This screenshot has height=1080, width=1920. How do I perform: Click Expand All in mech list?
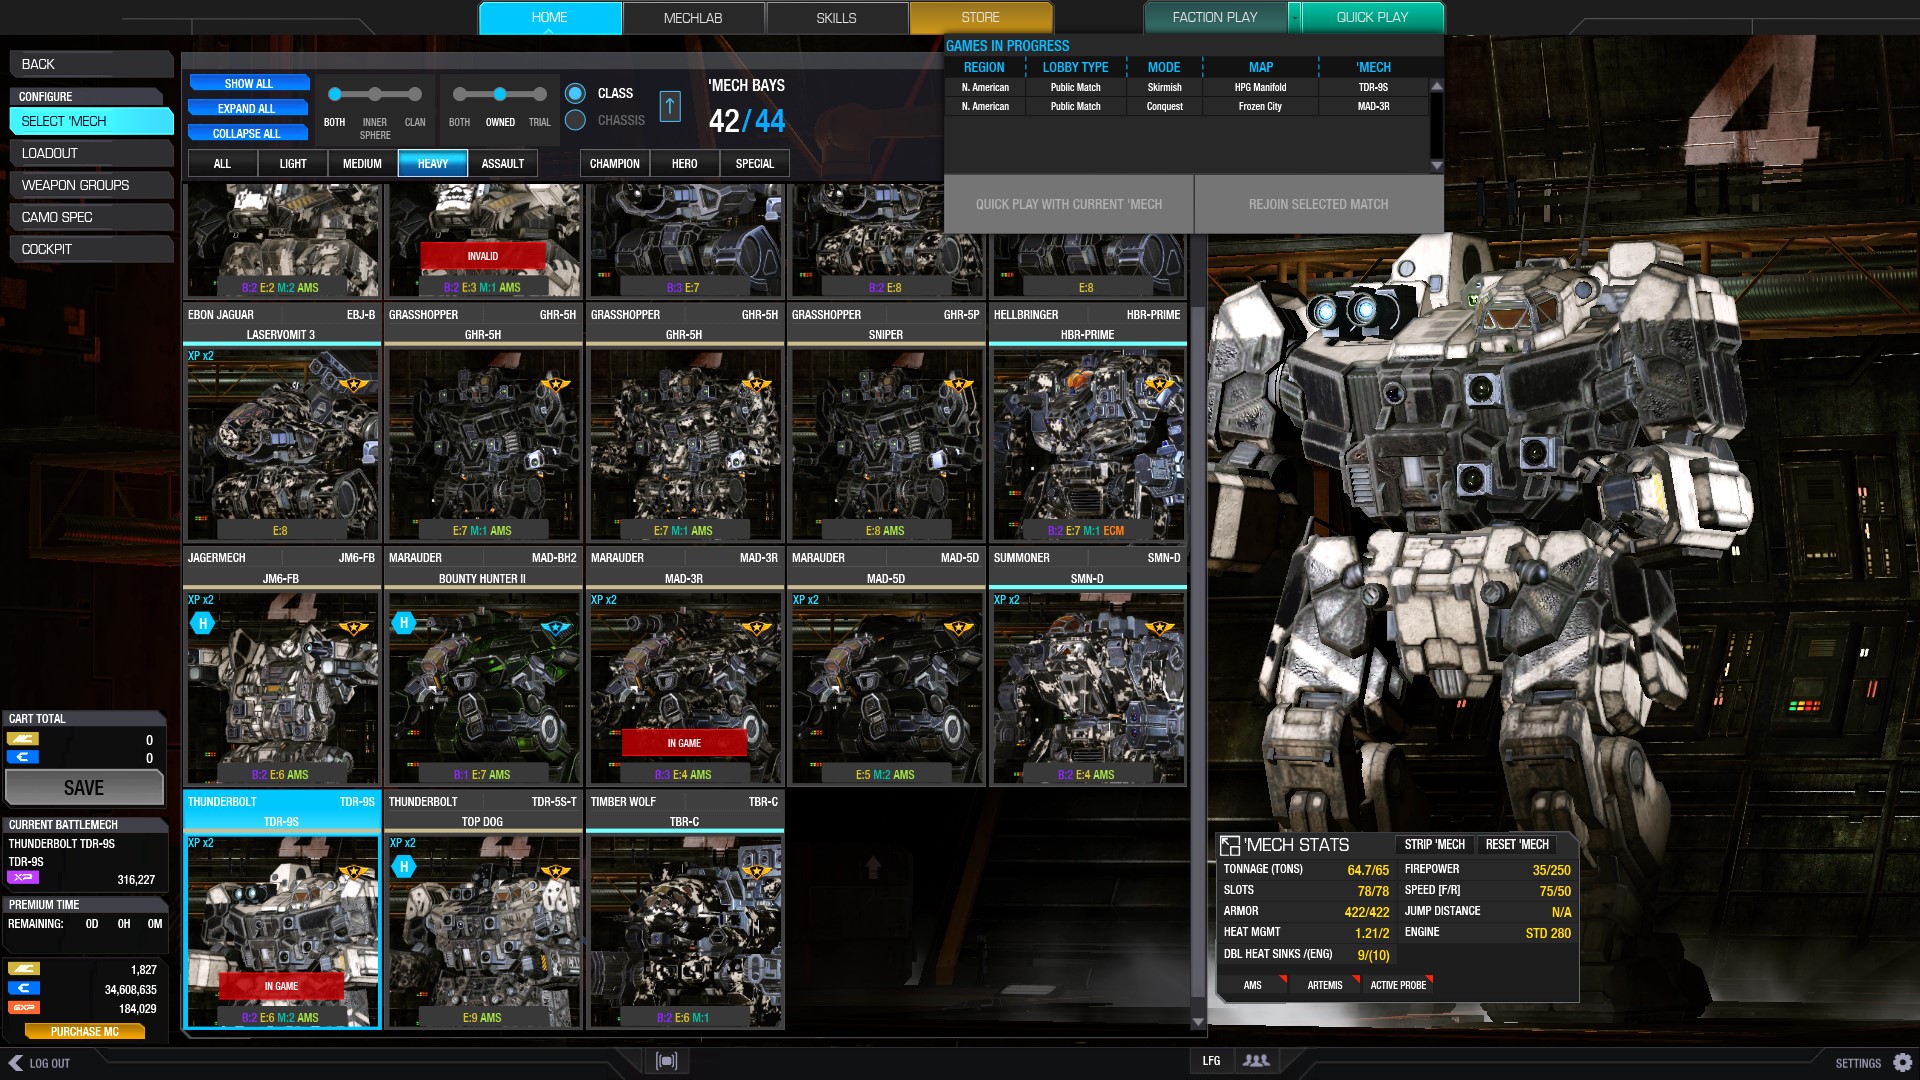tap(247, 108)
